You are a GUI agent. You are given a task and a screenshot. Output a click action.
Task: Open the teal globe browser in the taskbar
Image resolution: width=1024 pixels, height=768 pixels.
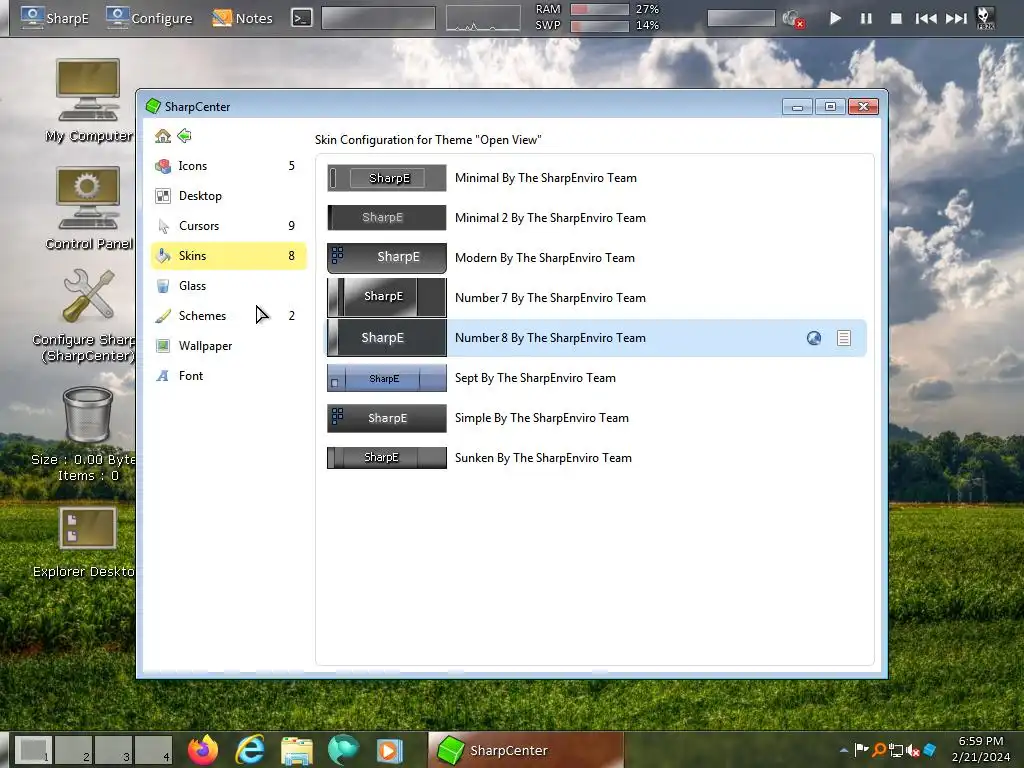[x=343, y=750]
